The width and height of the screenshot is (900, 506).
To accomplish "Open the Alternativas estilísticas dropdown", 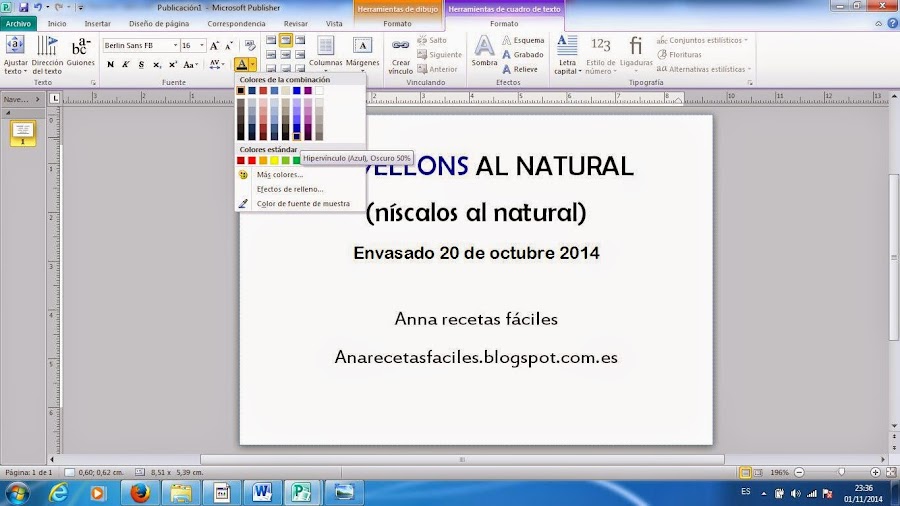I will (x=704, y=69).
